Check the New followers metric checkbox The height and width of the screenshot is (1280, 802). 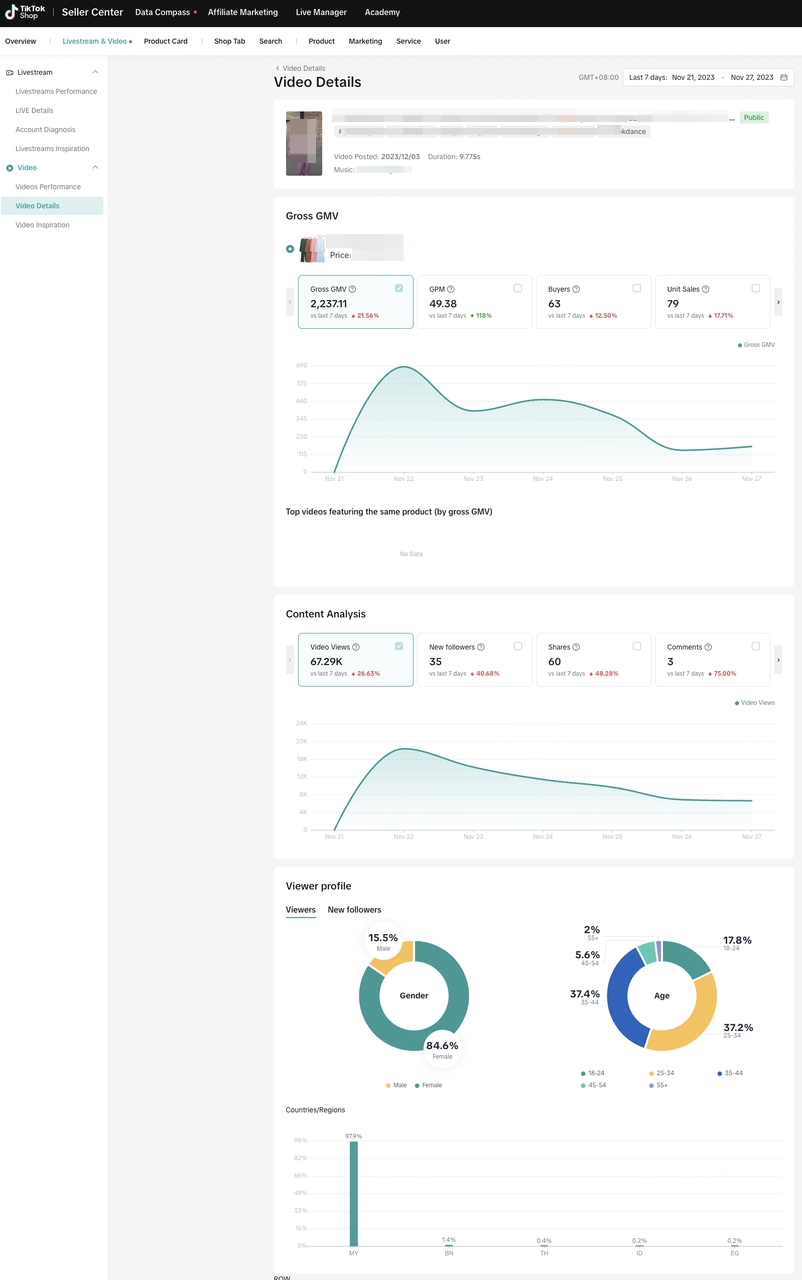(x=517, y=646)
